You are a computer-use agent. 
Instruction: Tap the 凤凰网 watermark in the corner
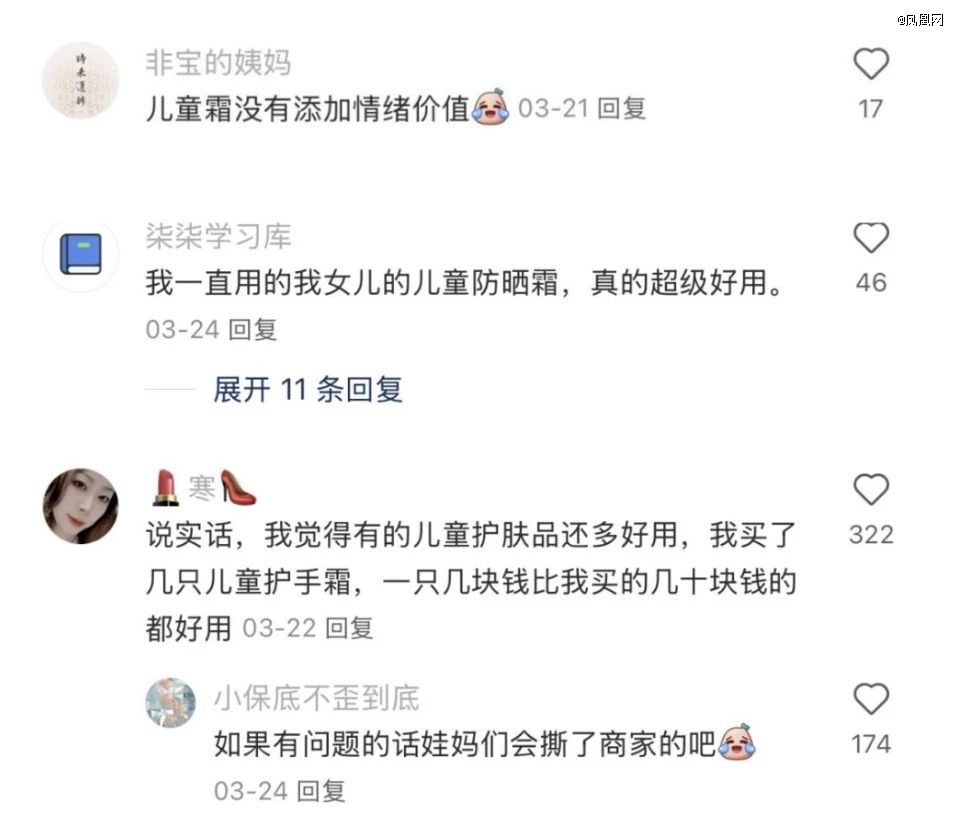click(920, 20)
